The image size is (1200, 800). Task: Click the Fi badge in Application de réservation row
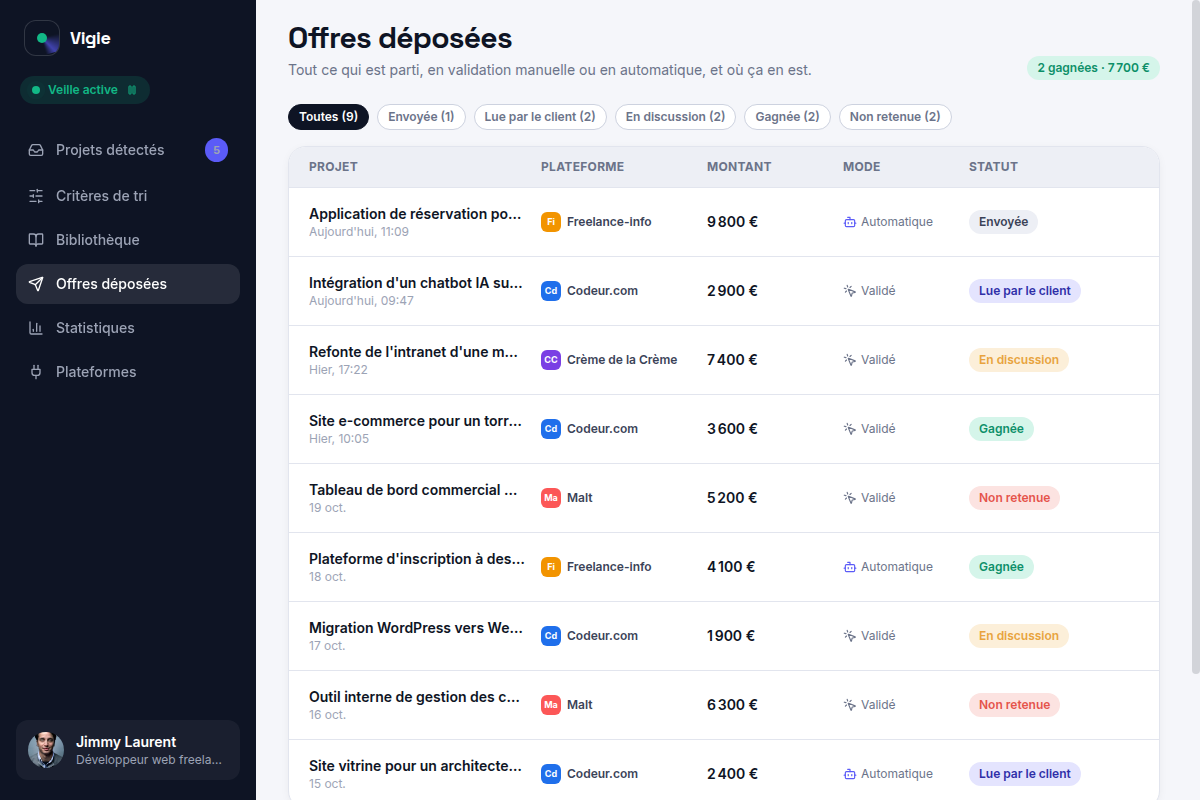(551, 222)
